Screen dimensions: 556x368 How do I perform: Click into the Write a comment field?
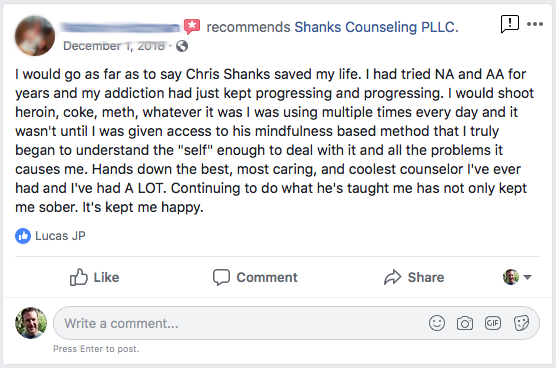point(296,323)
